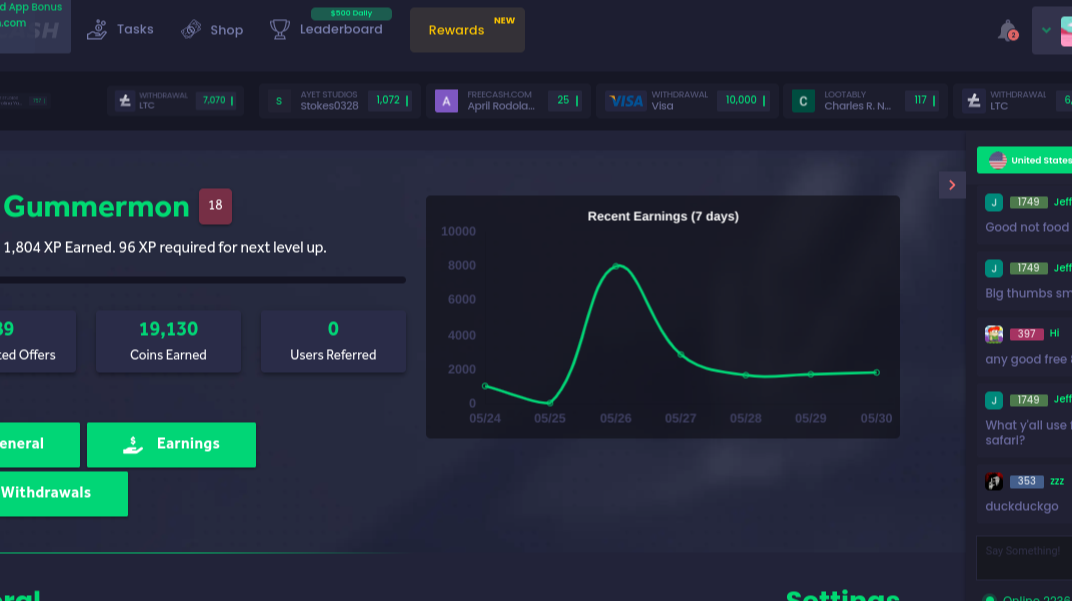Screen dimensions: 1072x601
Task: Open the Shop page
Action: tap(212, 29)
